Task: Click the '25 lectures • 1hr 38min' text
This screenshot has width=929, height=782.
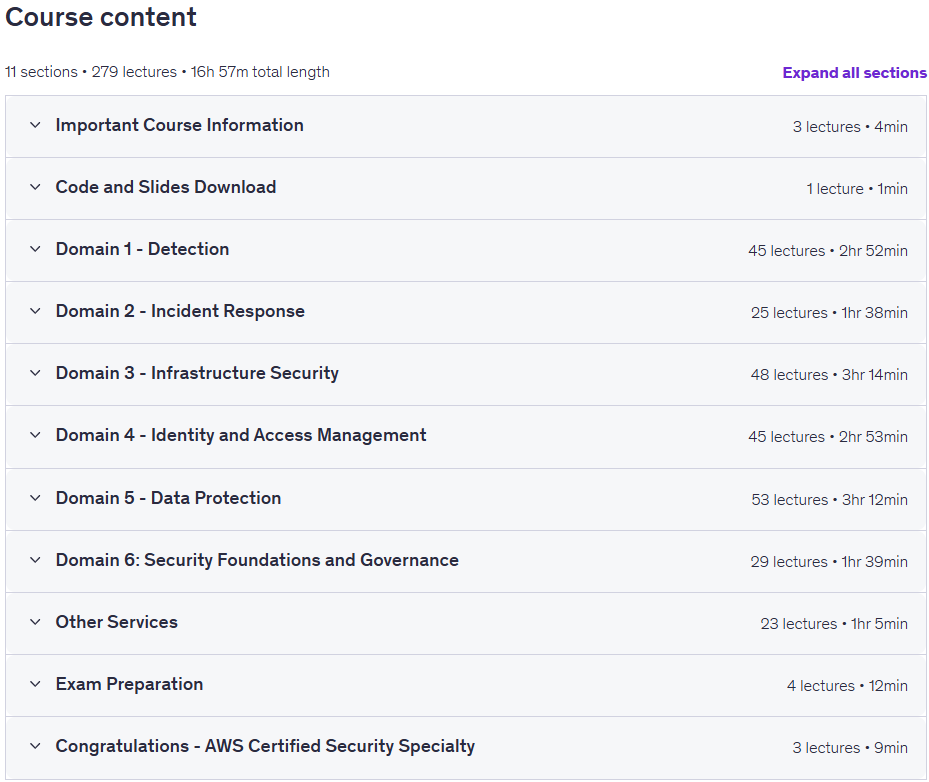Action: click(x=829, y=313)
